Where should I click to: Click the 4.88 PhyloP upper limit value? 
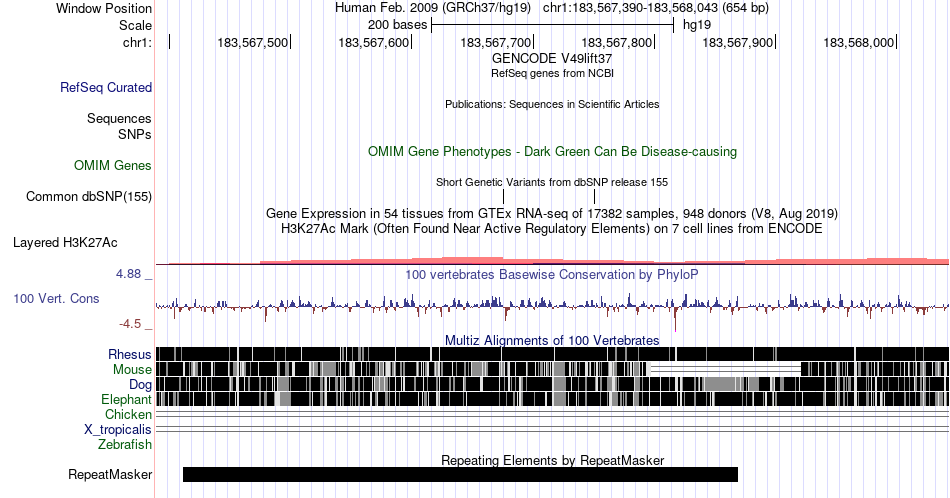pyautogui.click(x=128, y=274)
